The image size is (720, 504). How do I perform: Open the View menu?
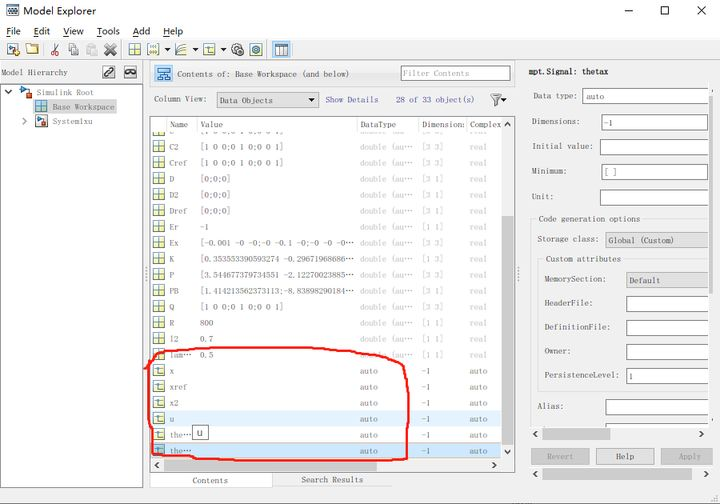(x=73, y=31)
